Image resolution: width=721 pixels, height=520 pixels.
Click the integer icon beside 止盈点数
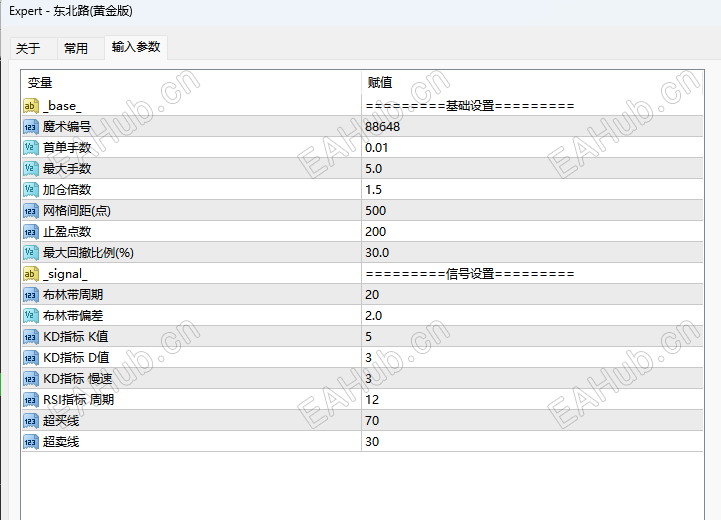pos(31,232)
